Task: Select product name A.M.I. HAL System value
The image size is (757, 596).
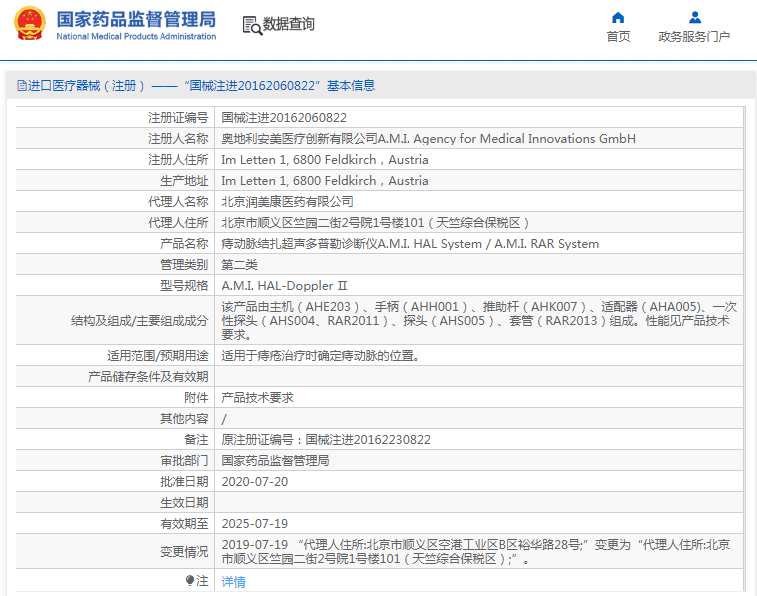Action: point(410,244)
